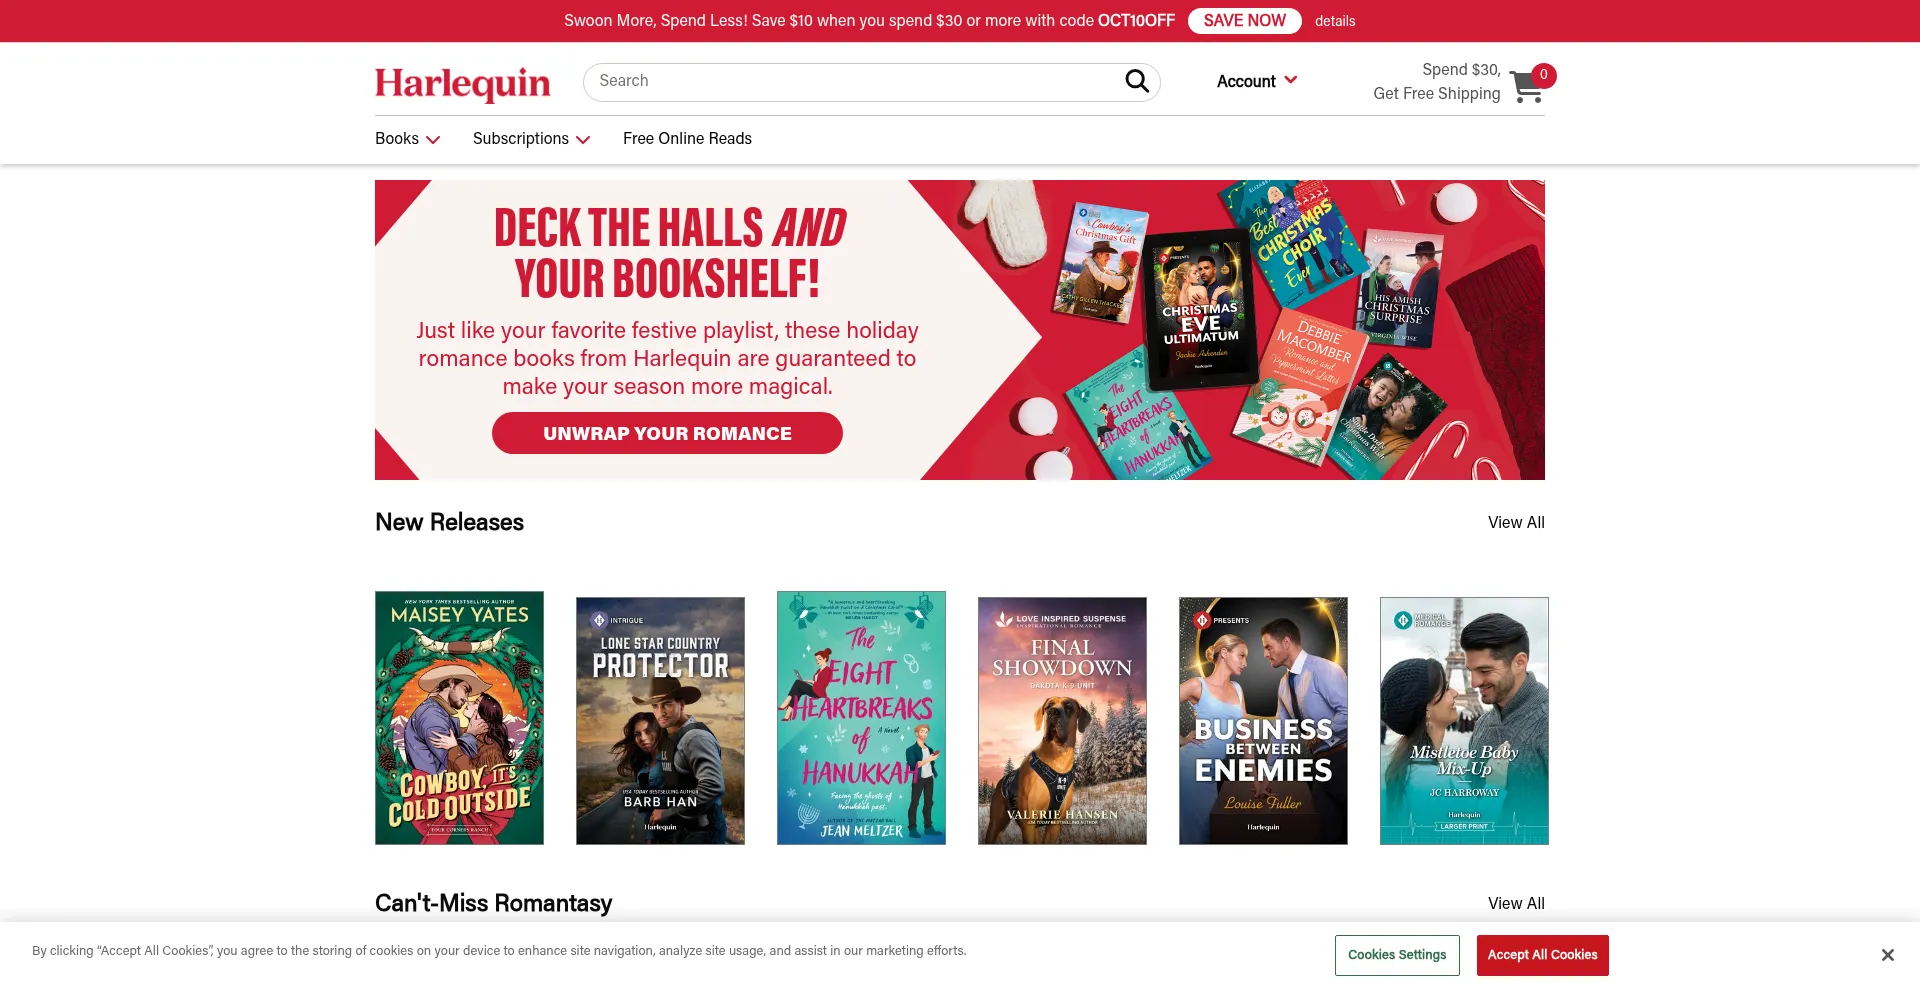Select The Eight Heartbreaks of Hanukkah cover
Viewport: 1920px width, 993px height.
(x=861, y=718)
